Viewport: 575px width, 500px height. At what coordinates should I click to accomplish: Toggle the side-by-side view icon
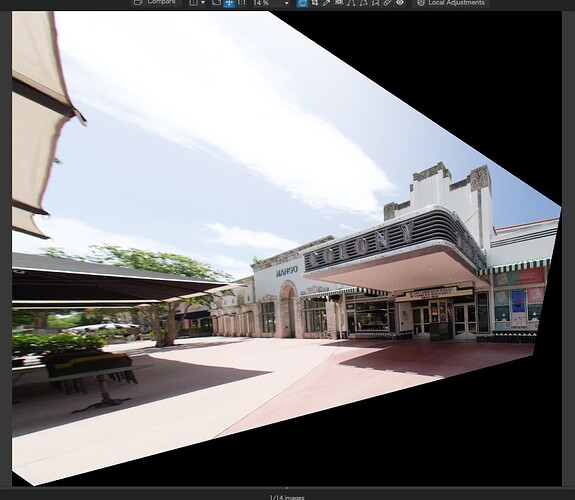point(193,3)
